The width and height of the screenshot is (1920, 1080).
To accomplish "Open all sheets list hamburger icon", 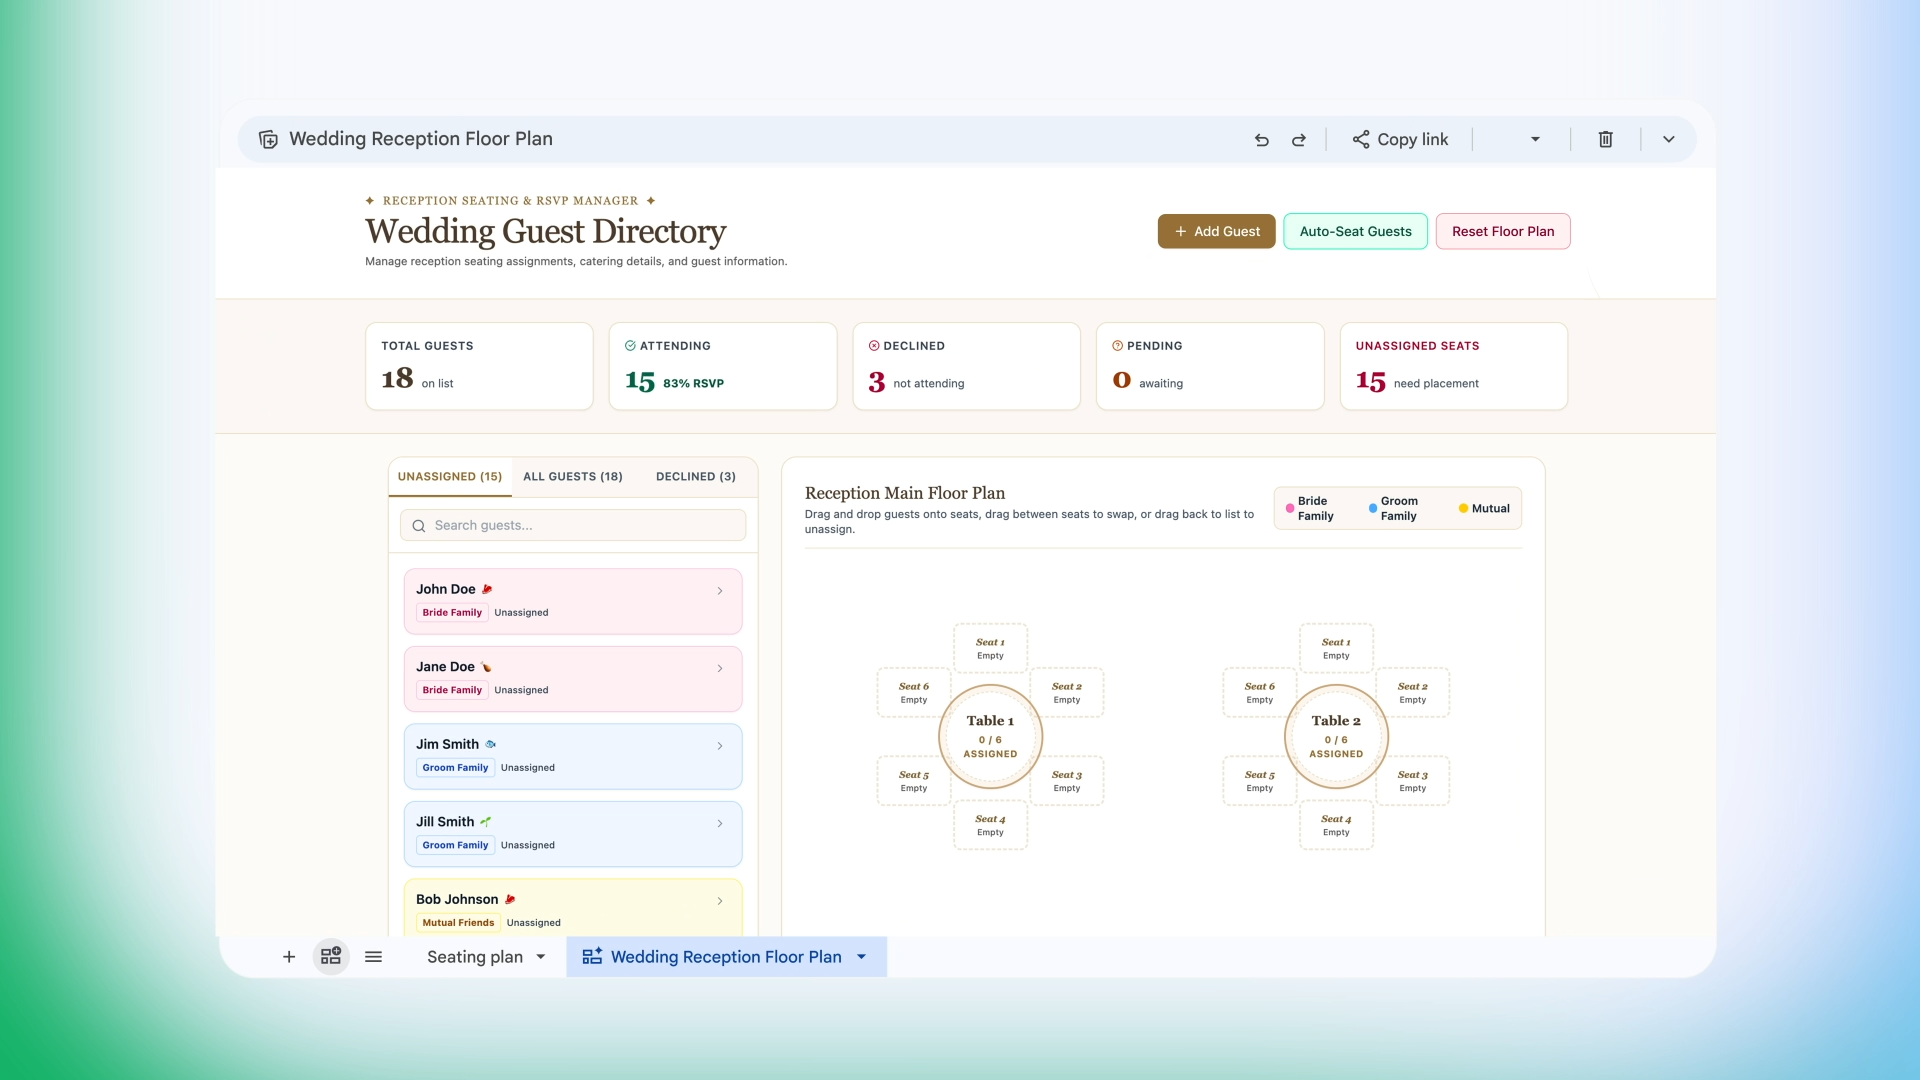I will (x=373, y=957).
